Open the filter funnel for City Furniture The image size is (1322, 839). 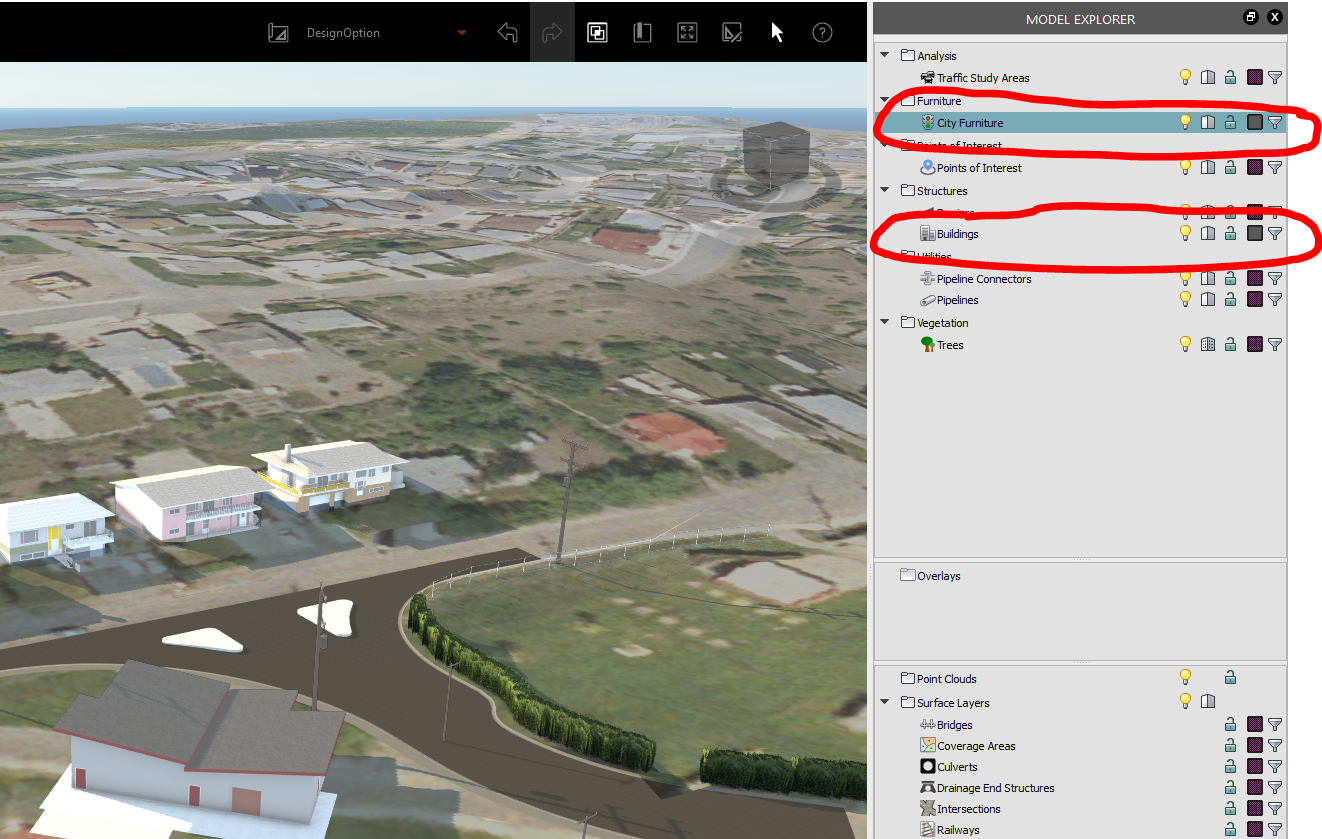pyautogui.click(x=1275, y=122)
